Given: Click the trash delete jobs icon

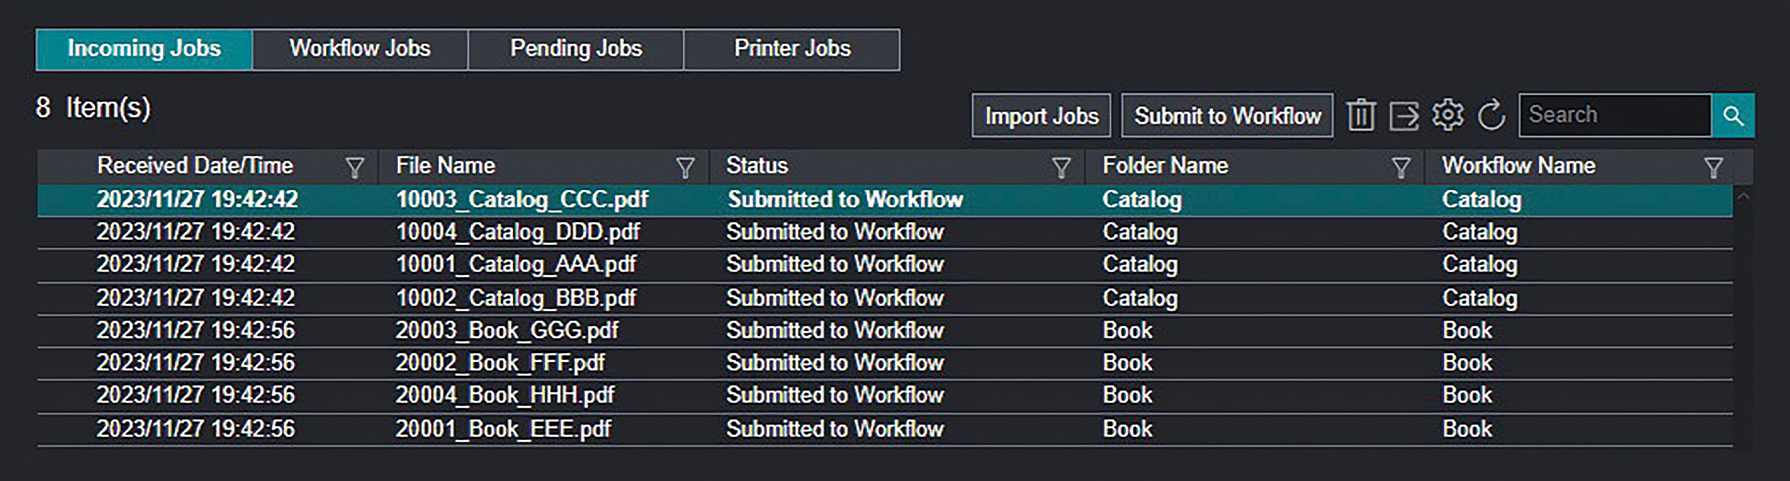Looking at the screenshot, I should point(1360,116).
